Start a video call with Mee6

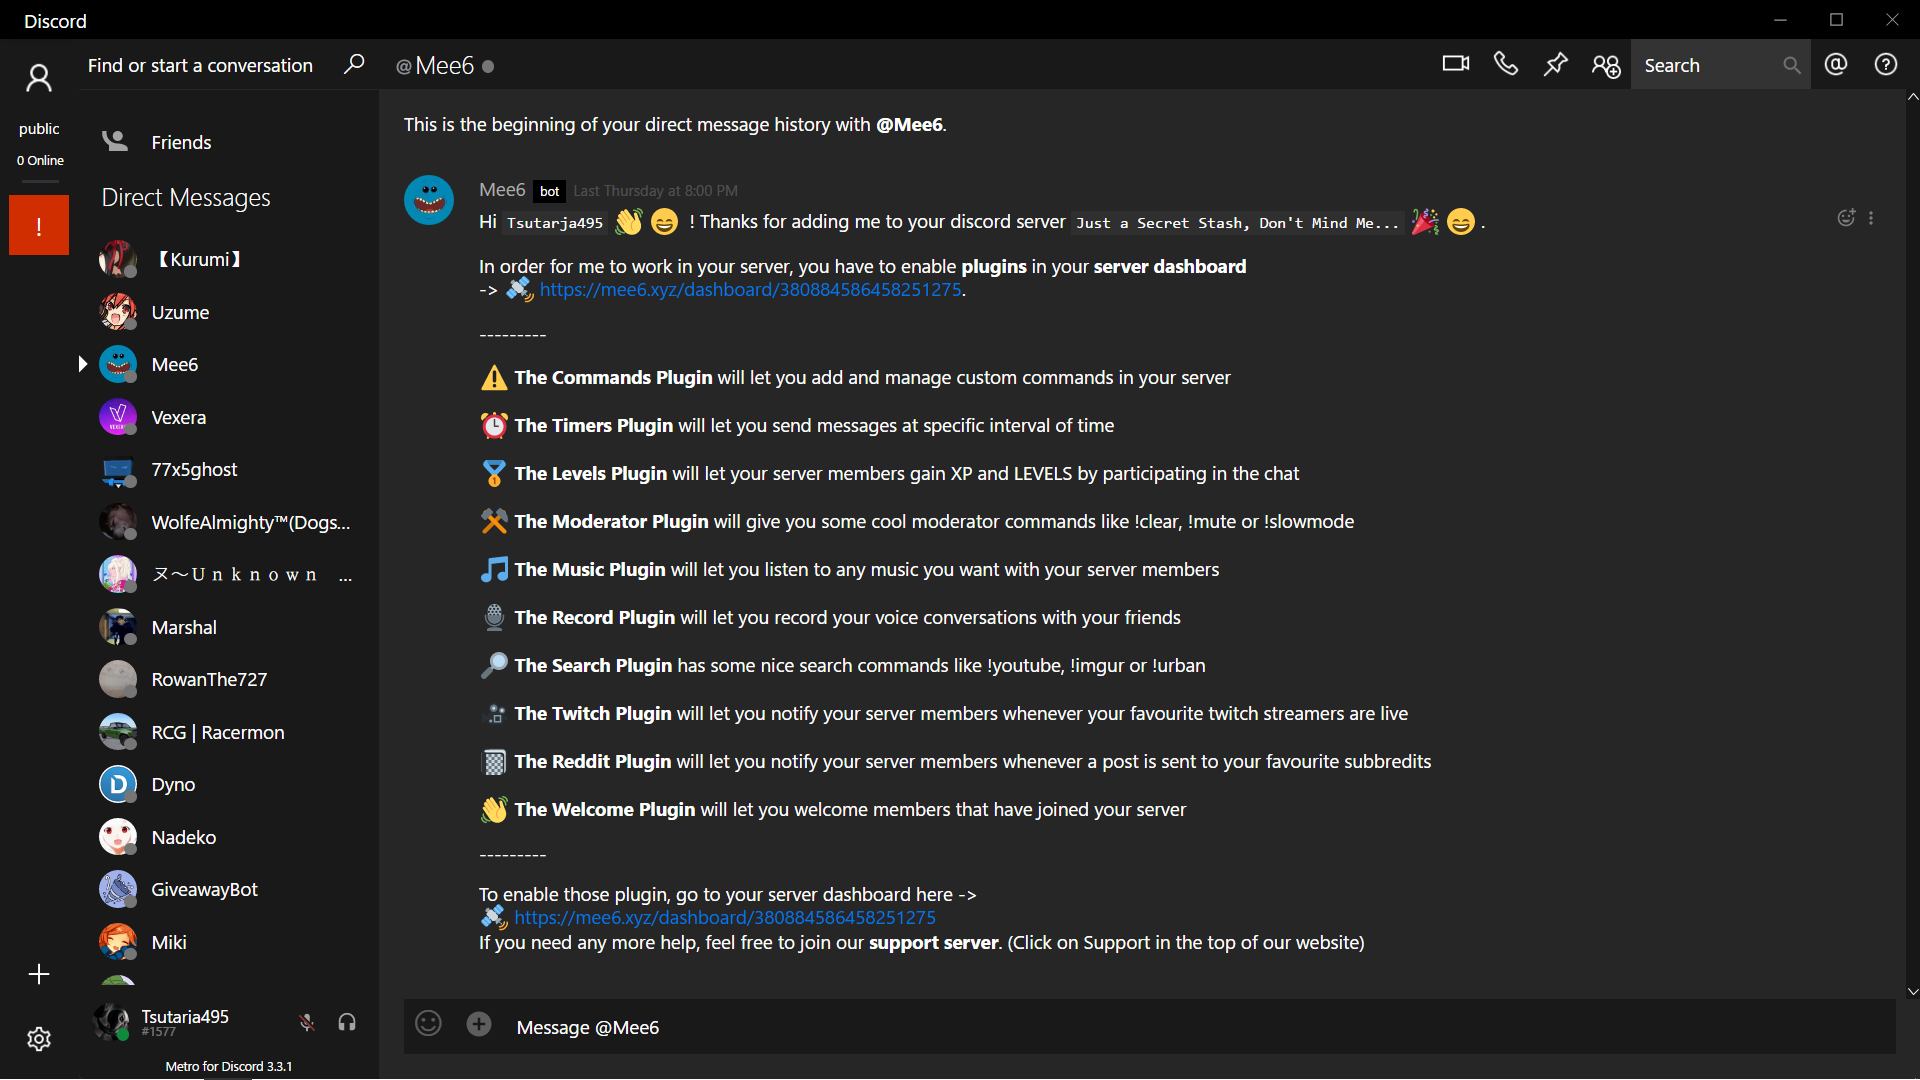coord(1455,64)
